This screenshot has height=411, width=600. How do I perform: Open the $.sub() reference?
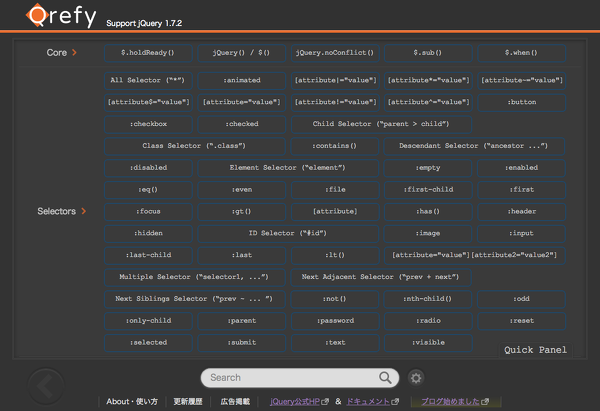click(428, 53)
